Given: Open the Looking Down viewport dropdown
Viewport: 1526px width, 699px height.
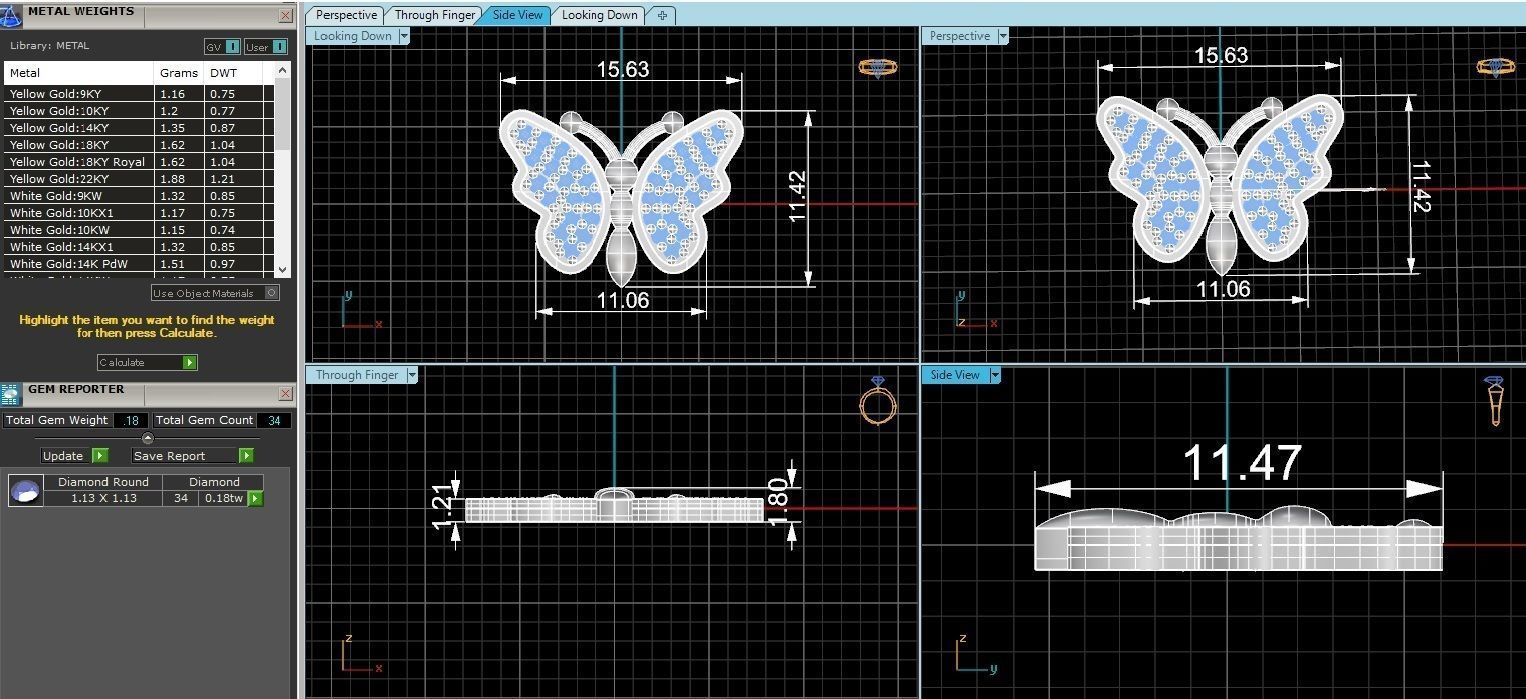Looking at the screenshot, I should coord(404,35).
